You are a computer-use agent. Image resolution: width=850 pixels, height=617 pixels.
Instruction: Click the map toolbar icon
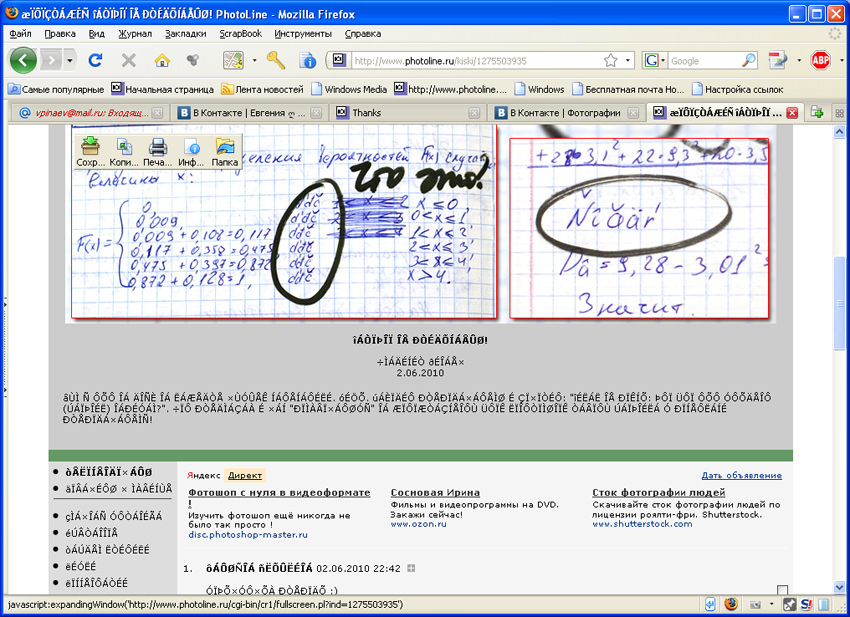pos(233,60)
